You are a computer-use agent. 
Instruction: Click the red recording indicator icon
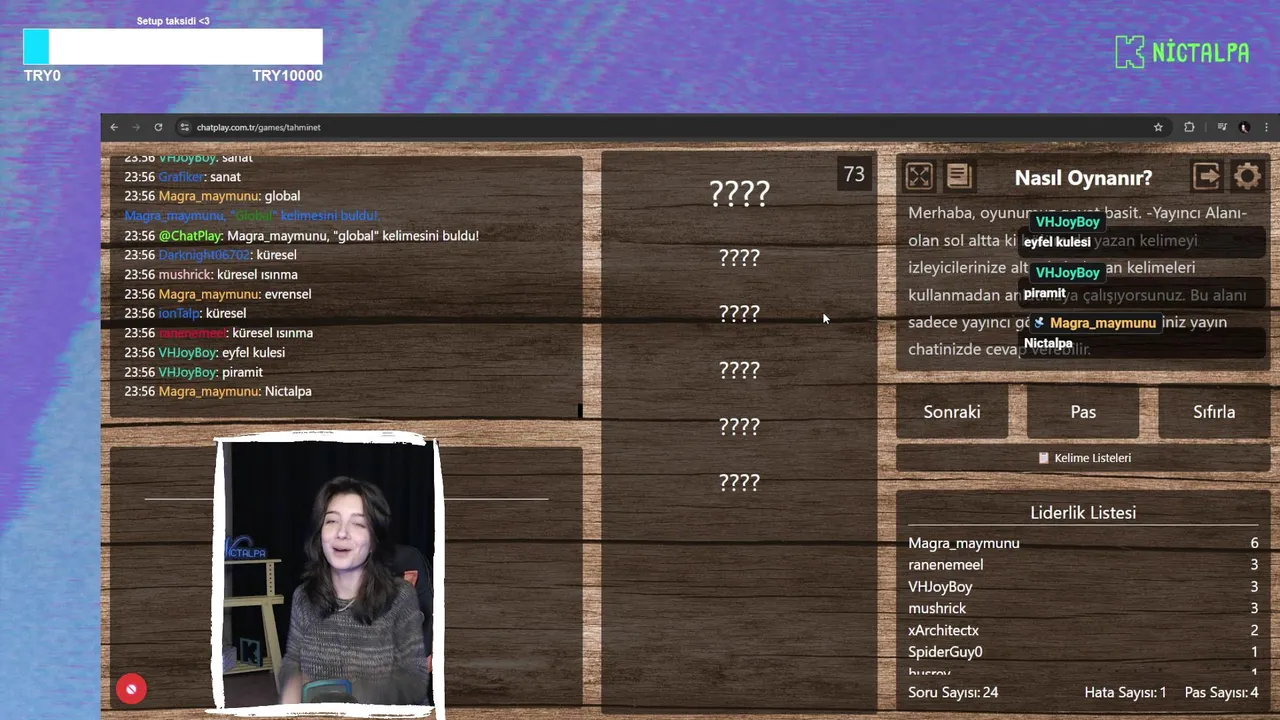point(131,689)
